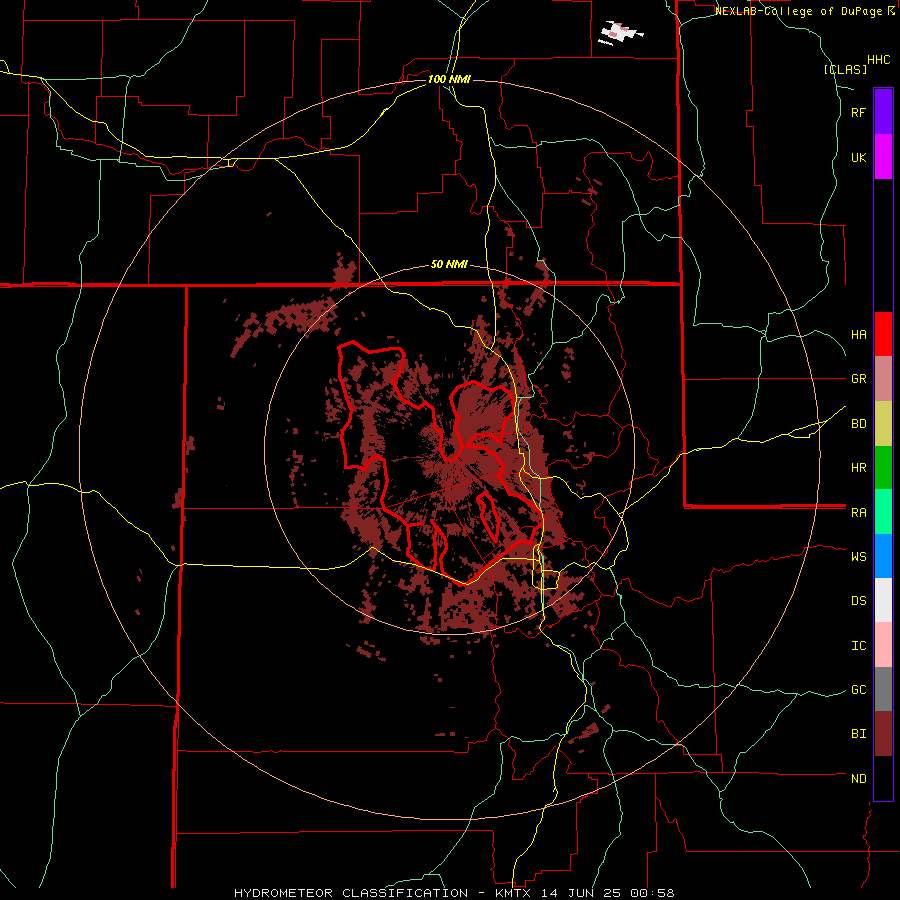Image resolution: width=900 pixels, height=900 pixels.
Task: Click the 100 NMI range ring label
Action: 449,79
